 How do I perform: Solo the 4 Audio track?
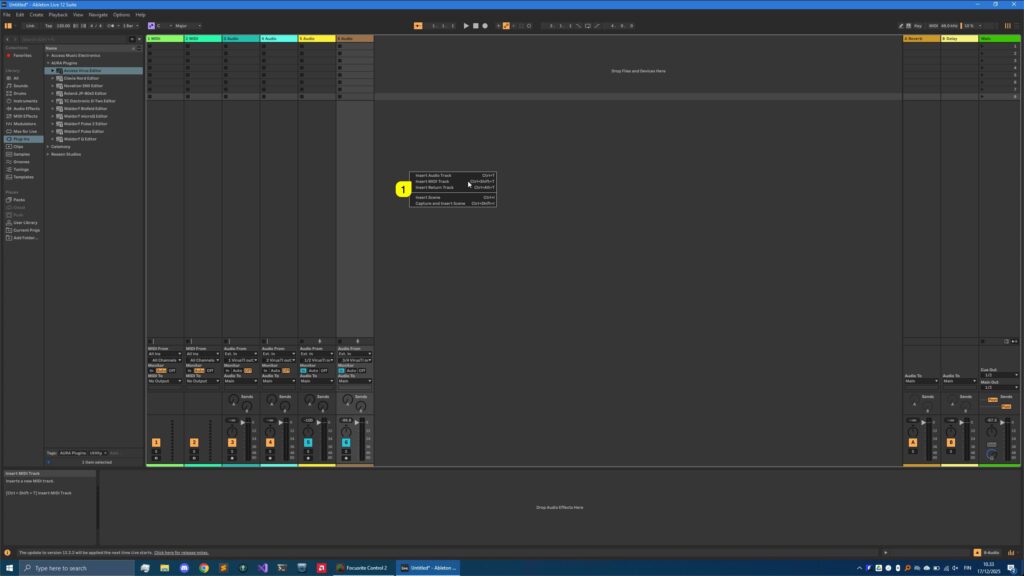coord(270,452)
